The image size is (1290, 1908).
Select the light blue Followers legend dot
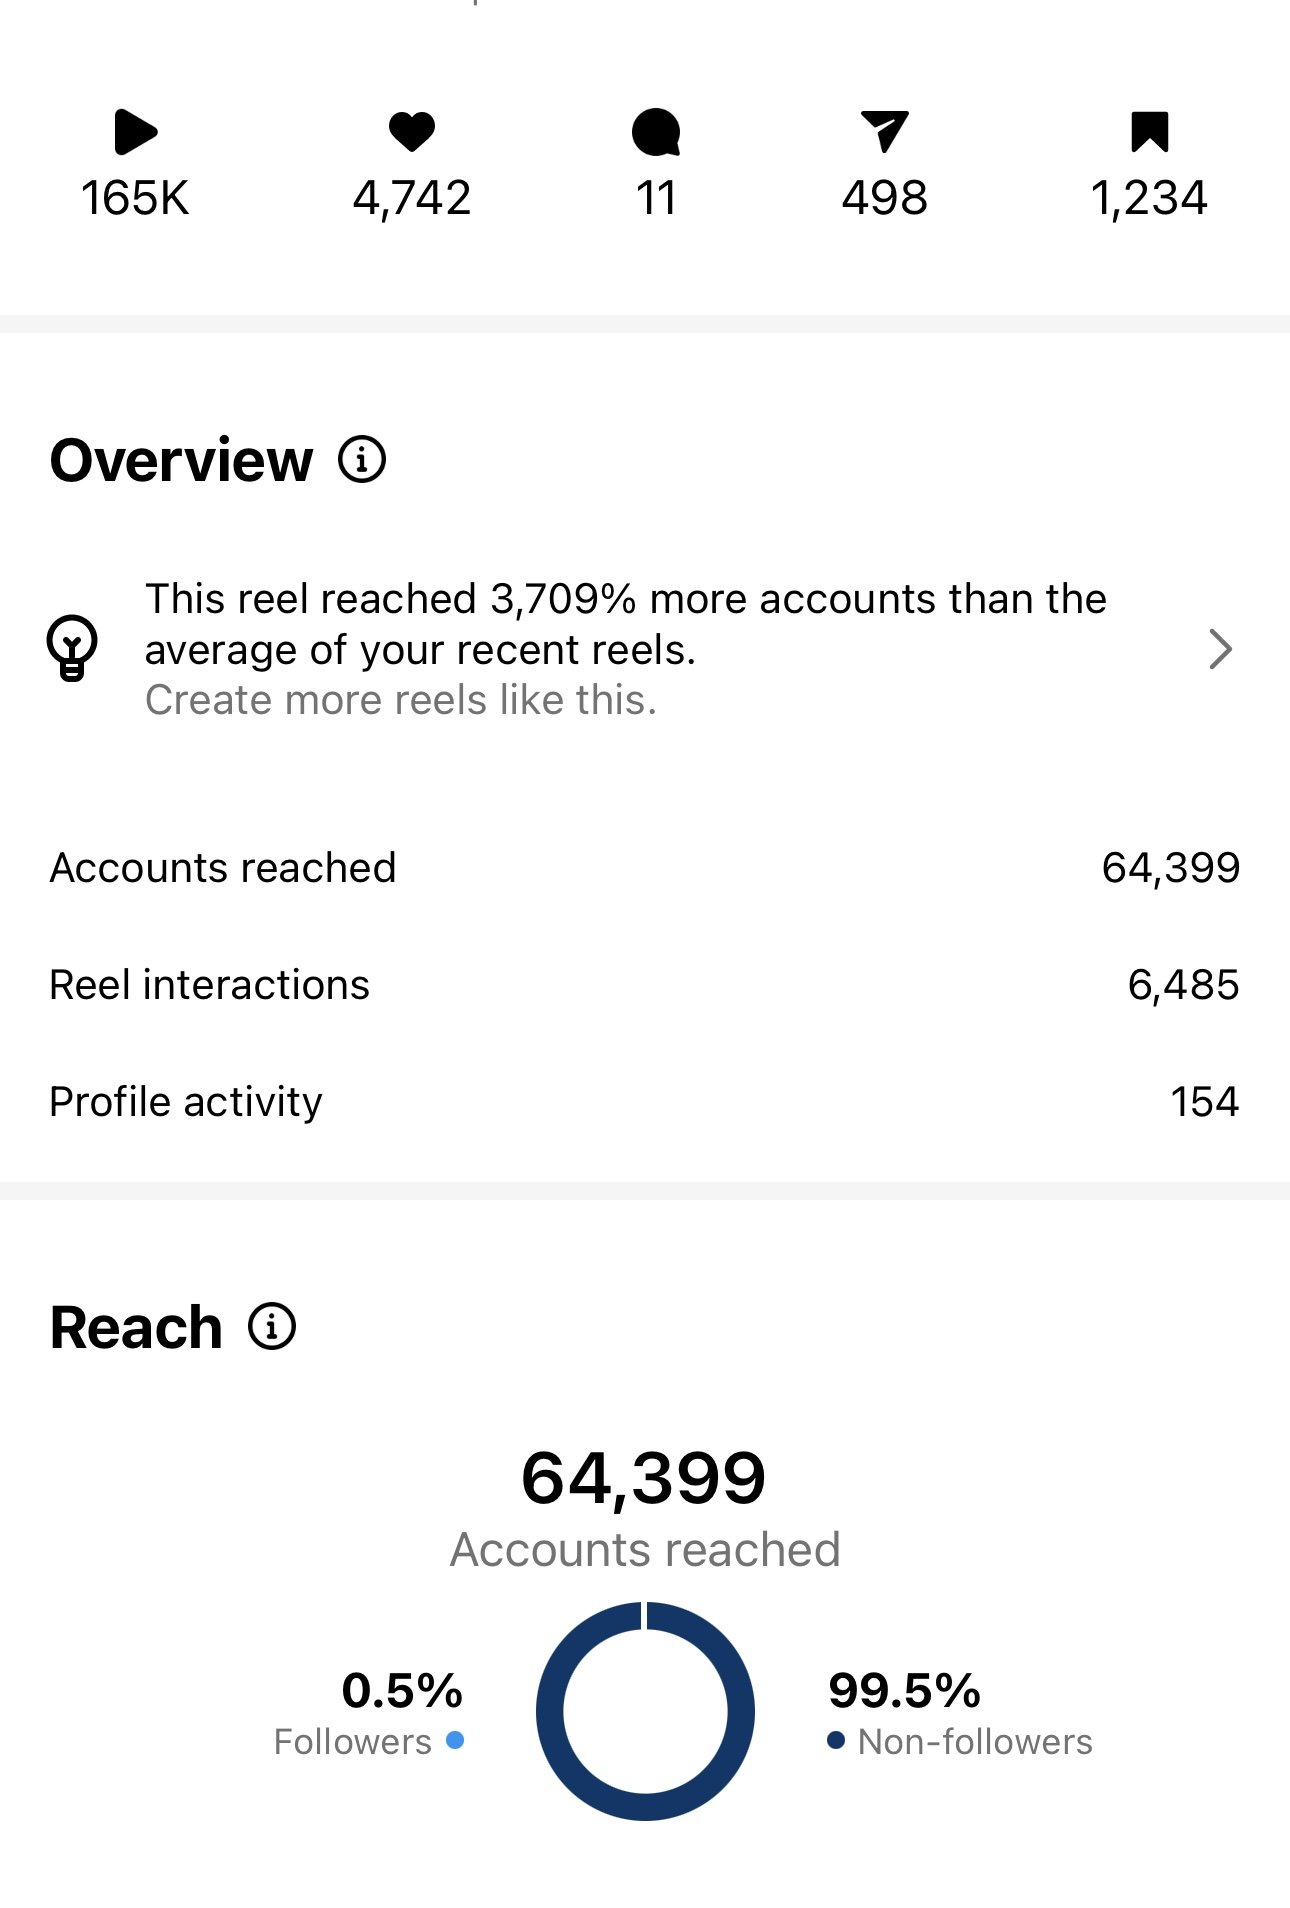coord(455,1740)
